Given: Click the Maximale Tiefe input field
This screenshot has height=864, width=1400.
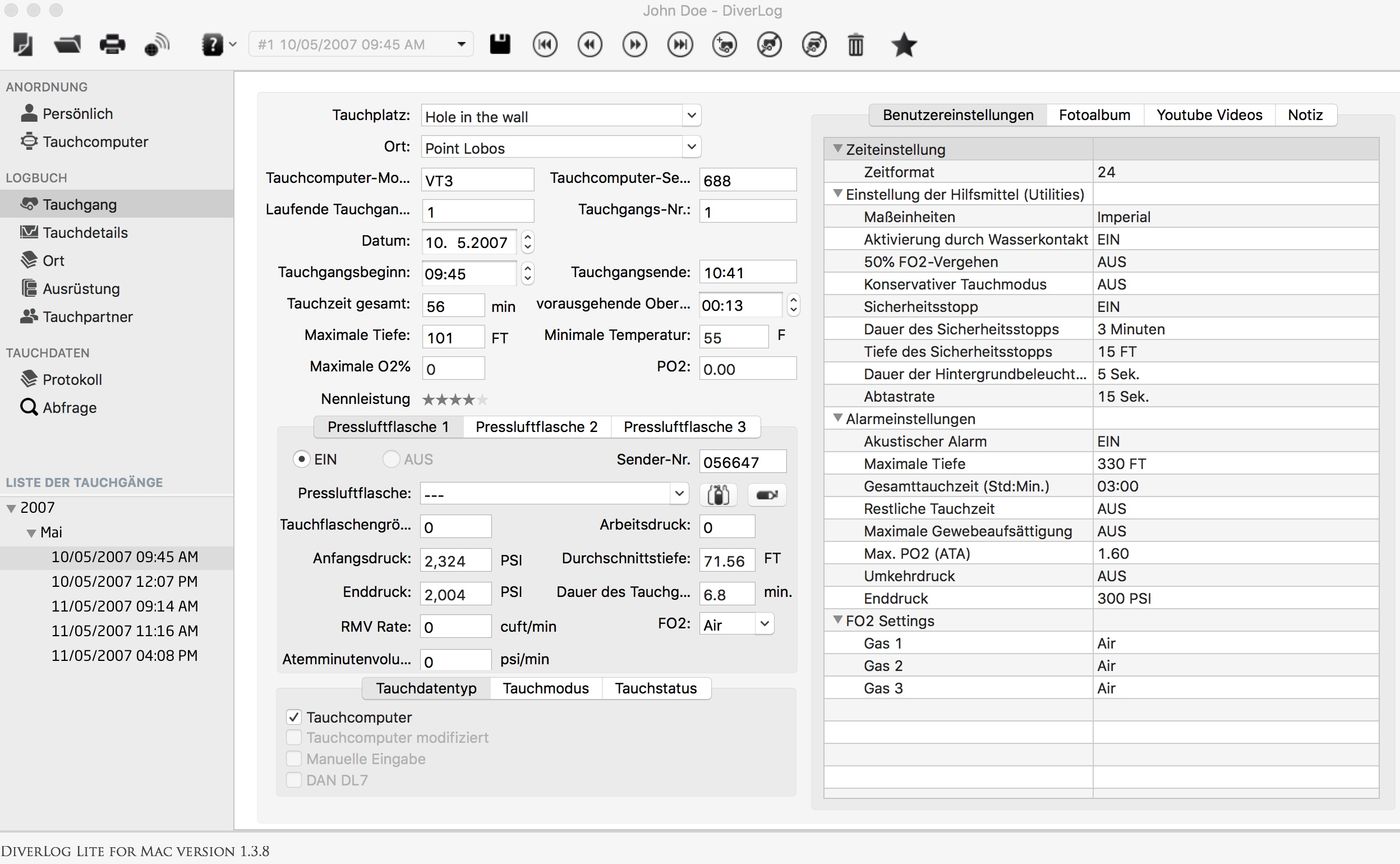Looking at the screenshot, I should [453, 337].
